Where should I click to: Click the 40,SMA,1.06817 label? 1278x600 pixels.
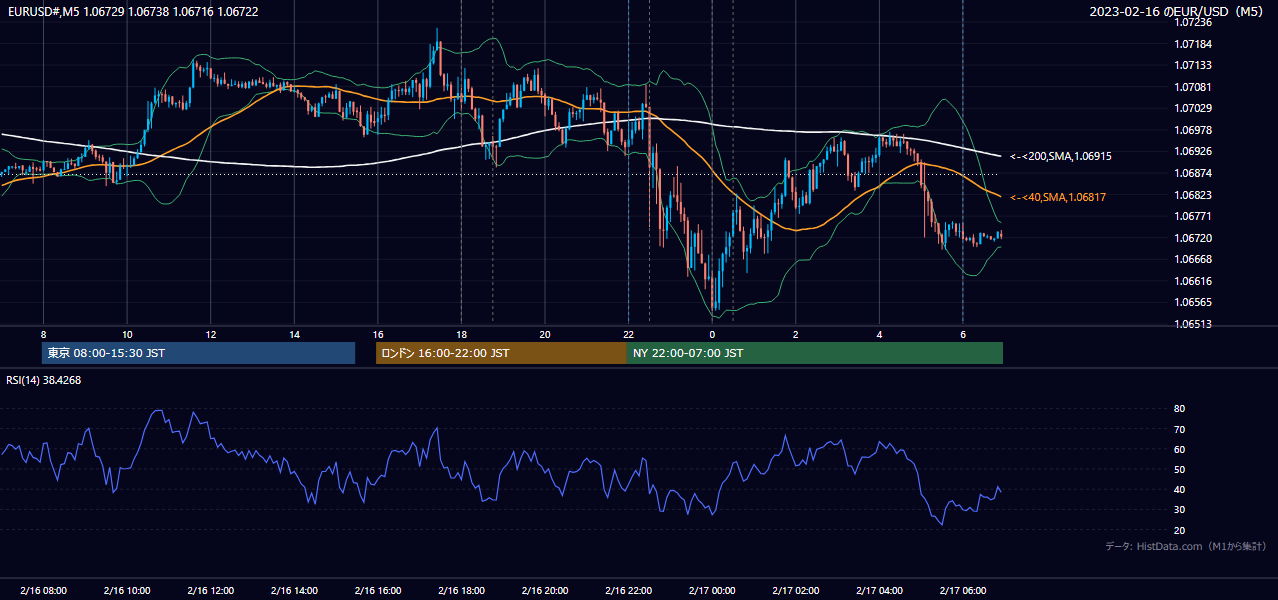pyautogui.click(x=1058, y=197)
